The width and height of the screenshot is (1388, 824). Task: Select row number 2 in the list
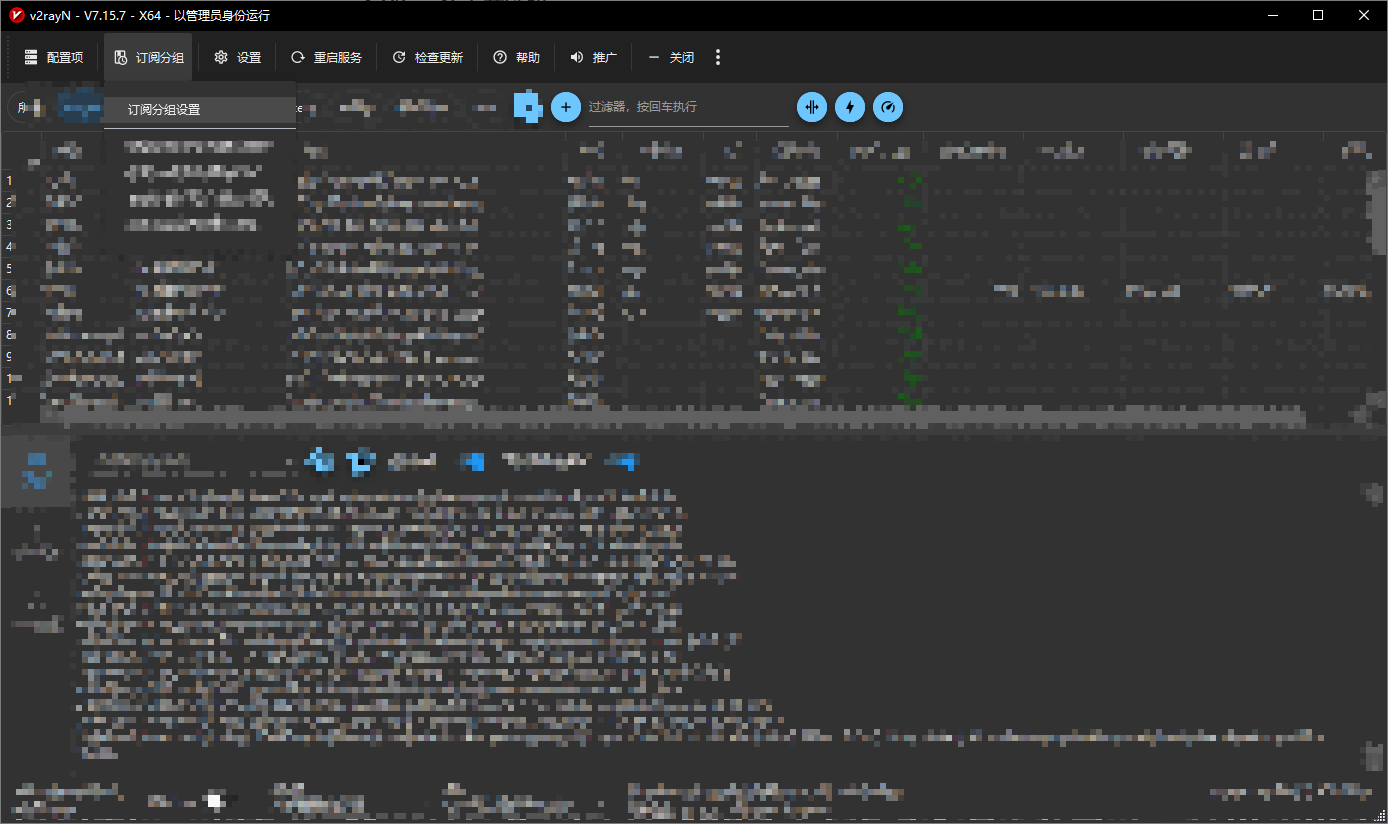(x=10, y=202)
